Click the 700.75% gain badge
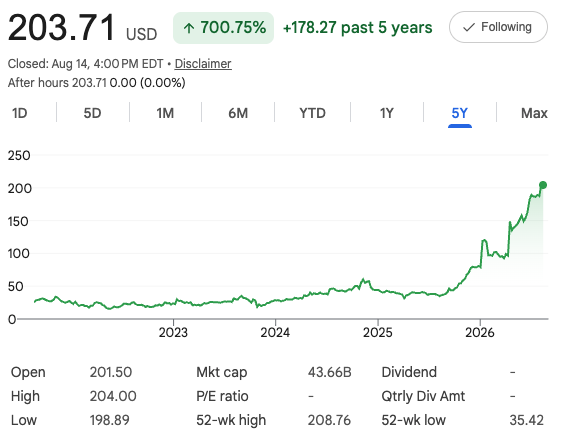The height and width of the screenshot is (439, 561). click(223, 28)
